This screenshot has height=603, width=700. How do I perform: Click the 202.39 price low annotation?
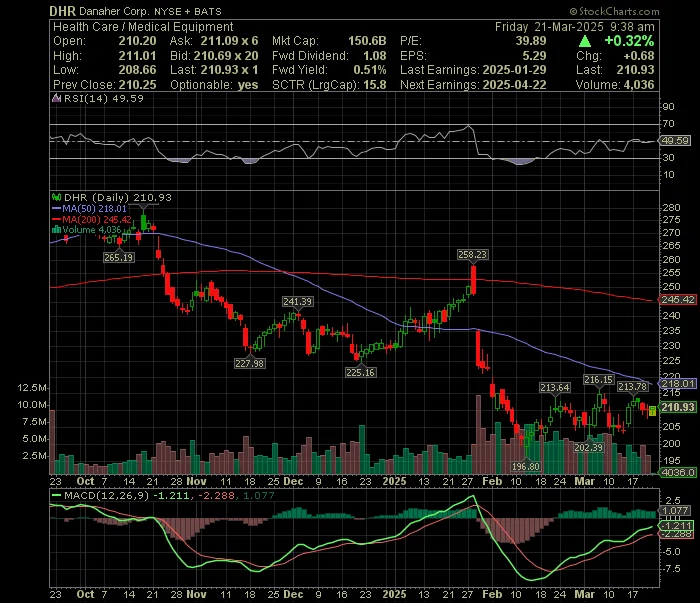pos(588,447)
